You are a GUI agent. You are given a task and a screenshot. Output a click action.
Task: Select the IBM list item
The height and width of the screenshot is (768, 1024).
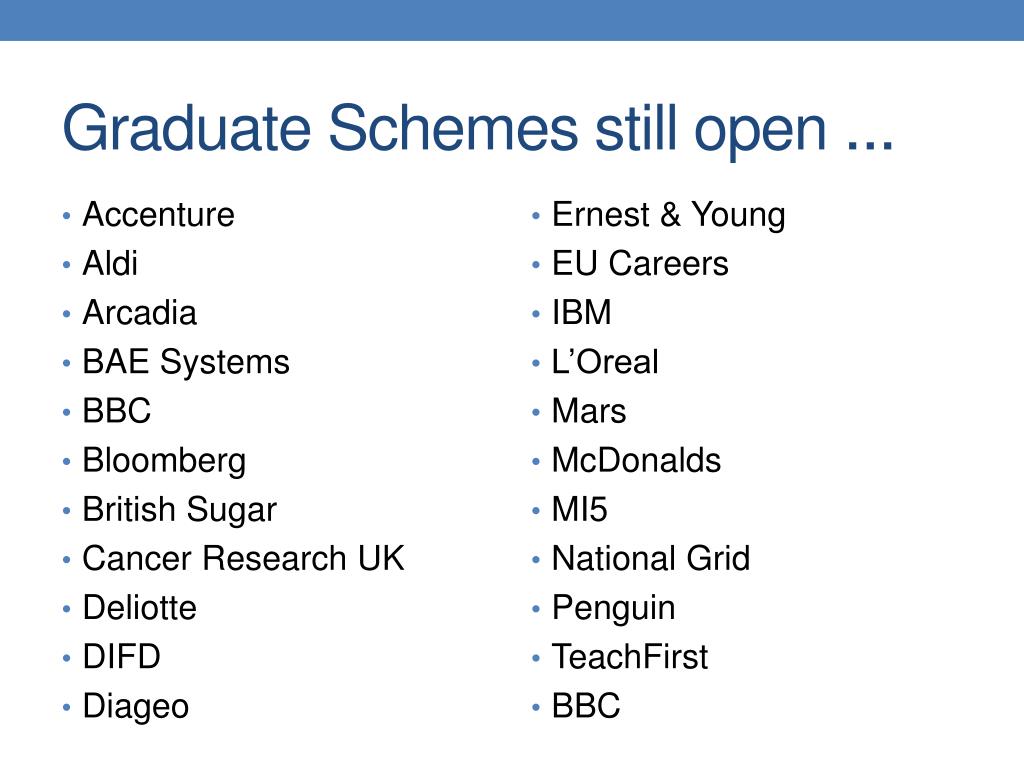[582, 312]
